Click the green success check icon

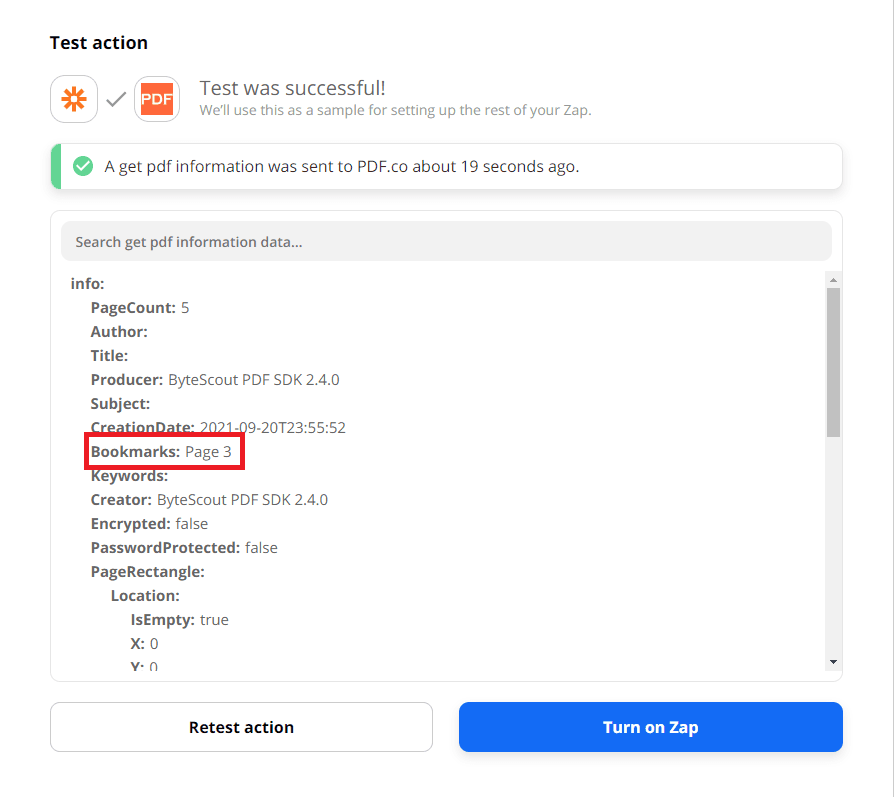[83, 166]
